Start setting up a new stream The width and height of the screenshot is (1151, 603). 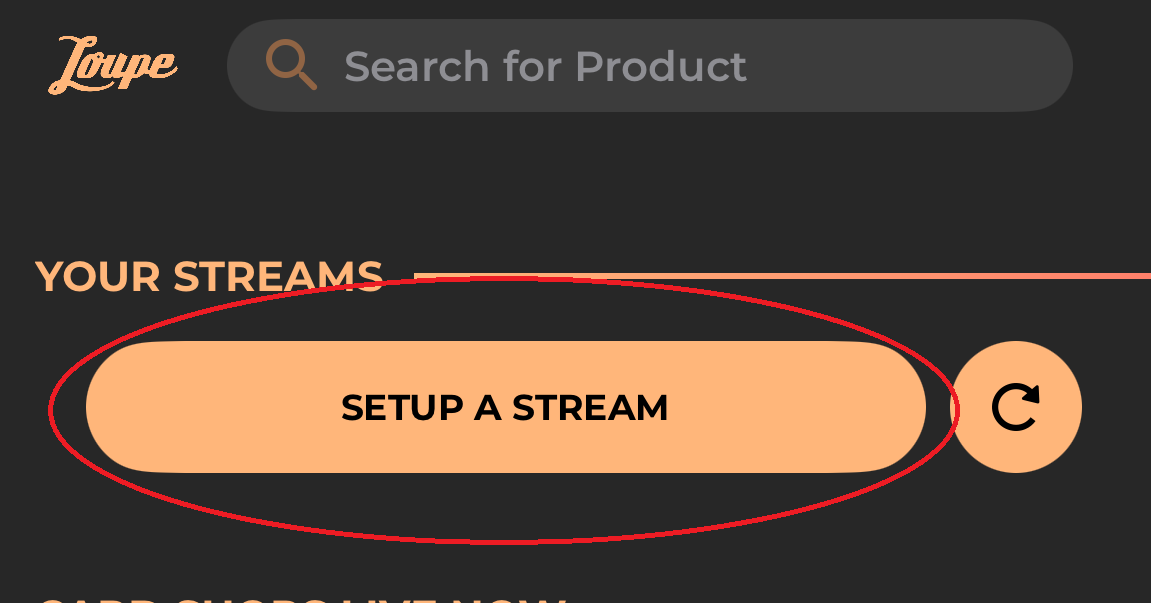pyautogui.click(x=505, y=407)
